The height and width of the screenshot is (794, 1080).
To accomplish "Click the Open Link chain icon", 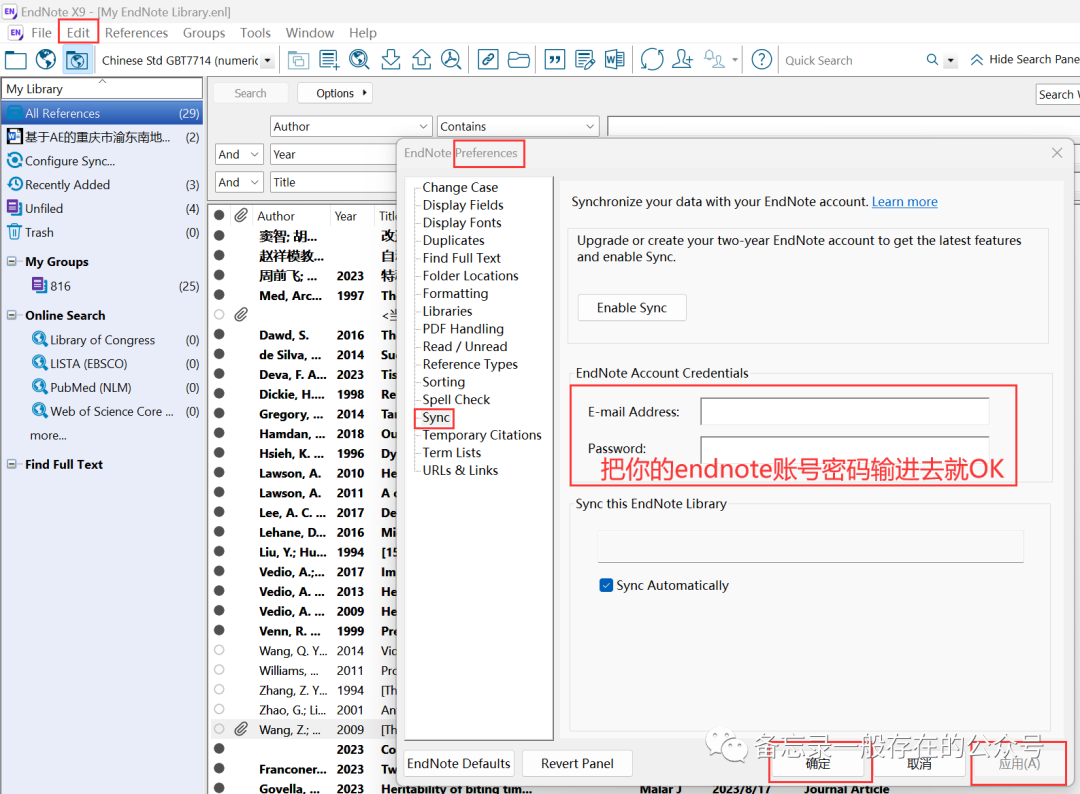I will (x=488, y=60).
